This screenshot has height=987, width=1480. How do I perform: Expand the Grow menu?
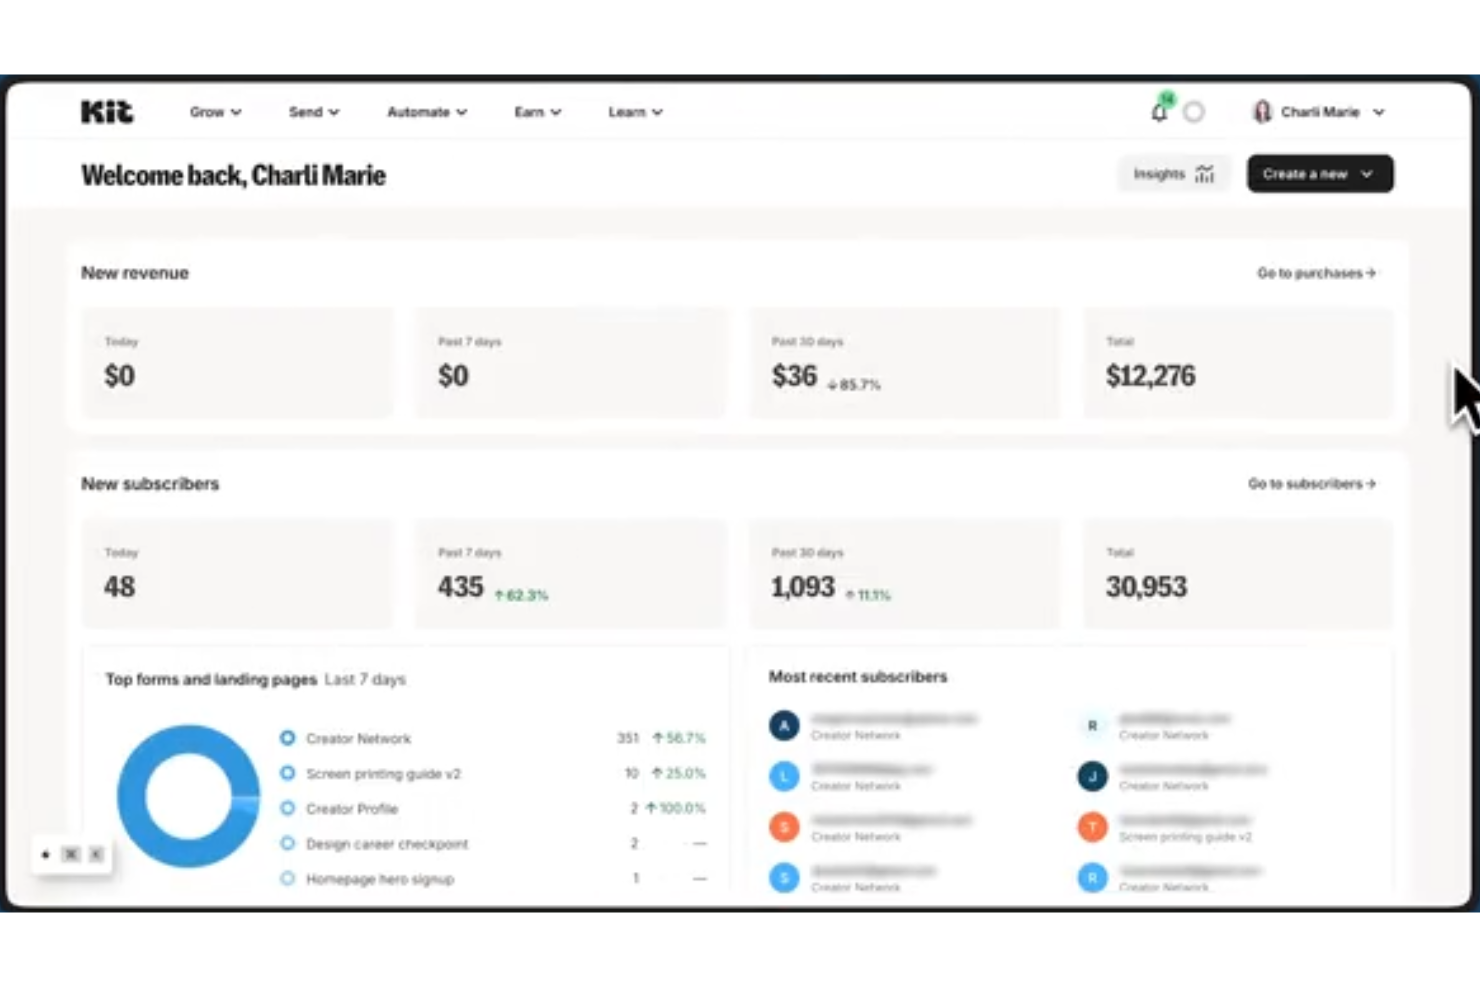[x=215, y=112]
